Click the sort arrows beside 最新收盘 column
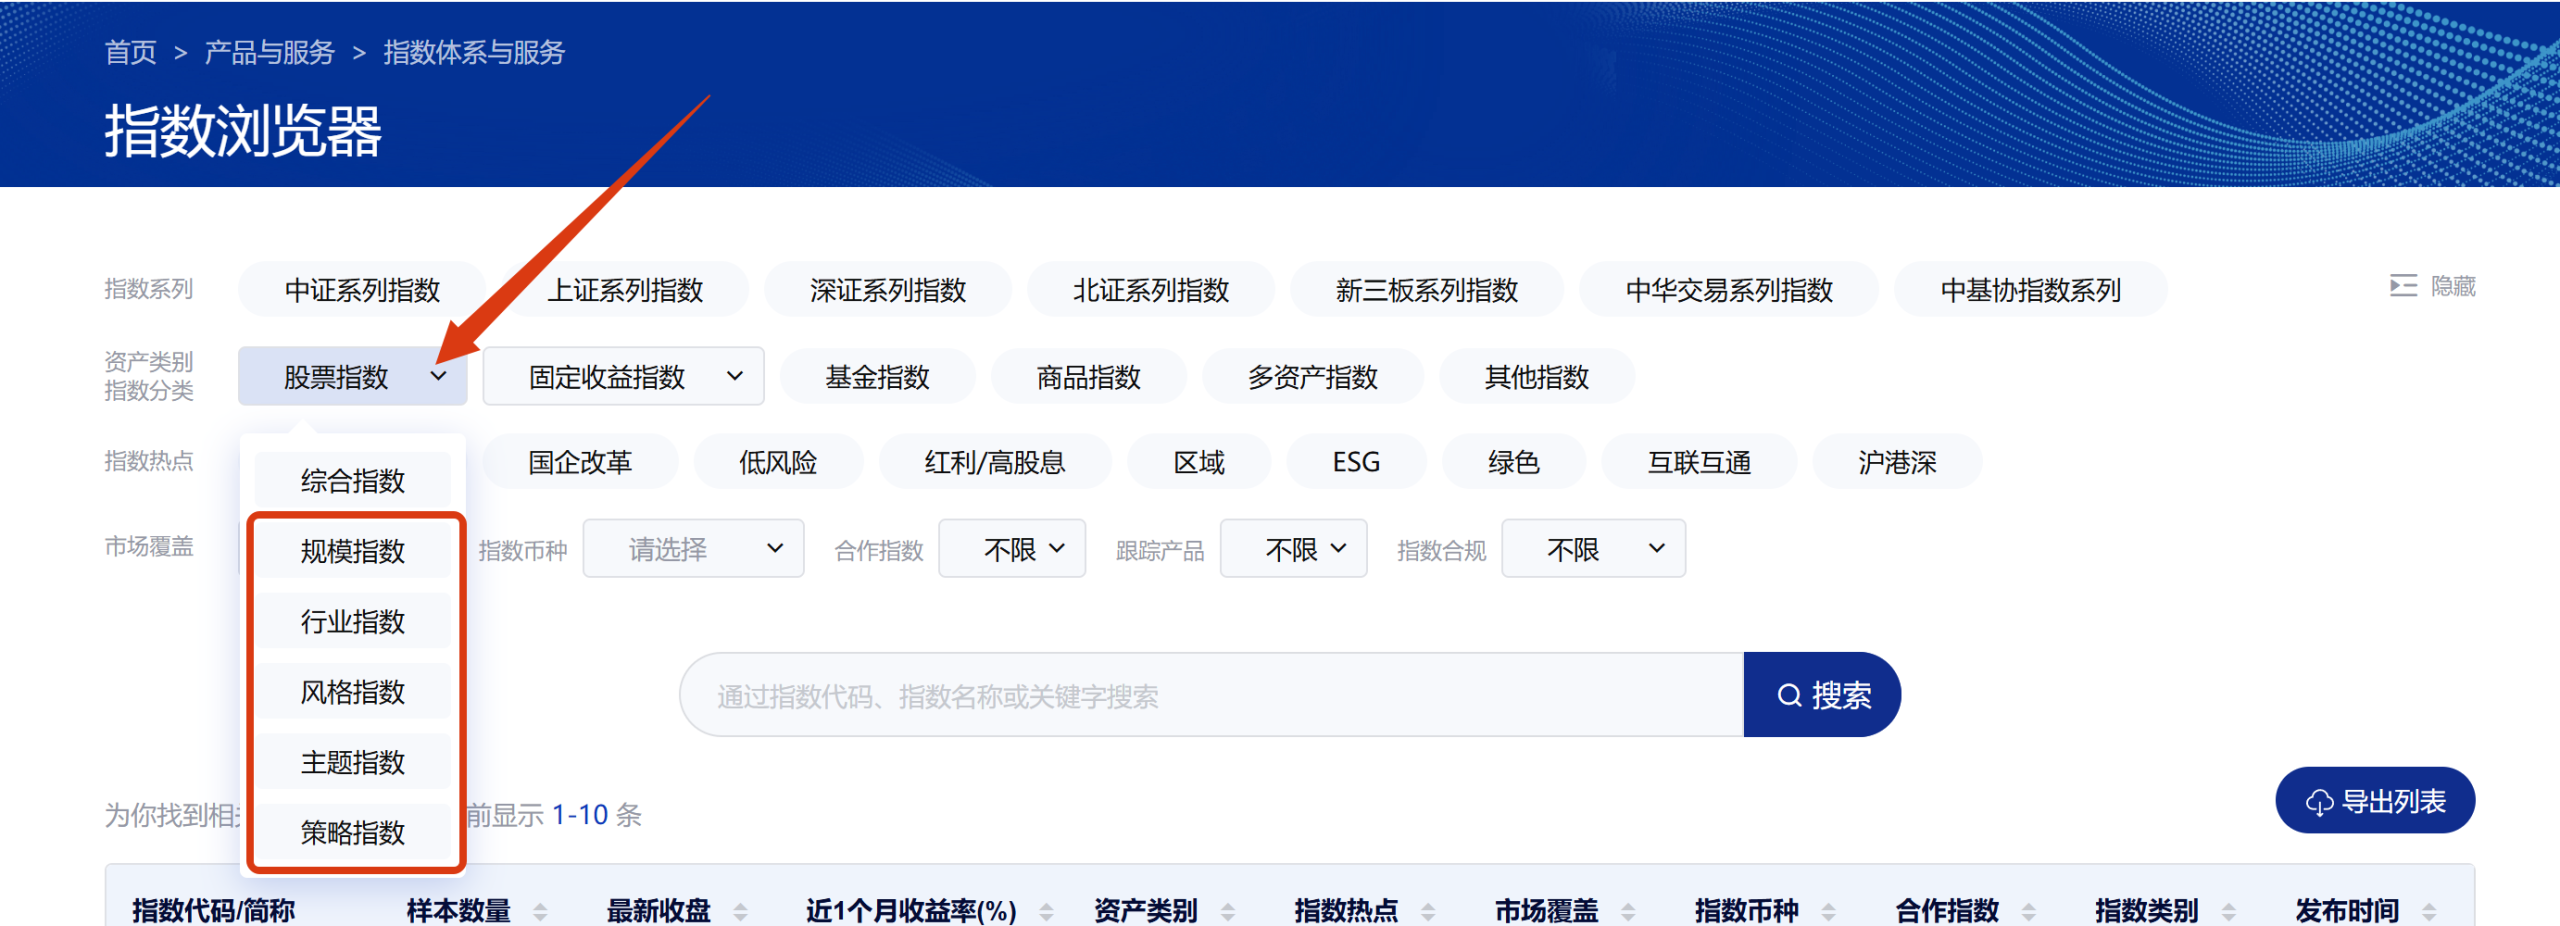Viewport: 2560px width, 926px height. pos(741,912)
